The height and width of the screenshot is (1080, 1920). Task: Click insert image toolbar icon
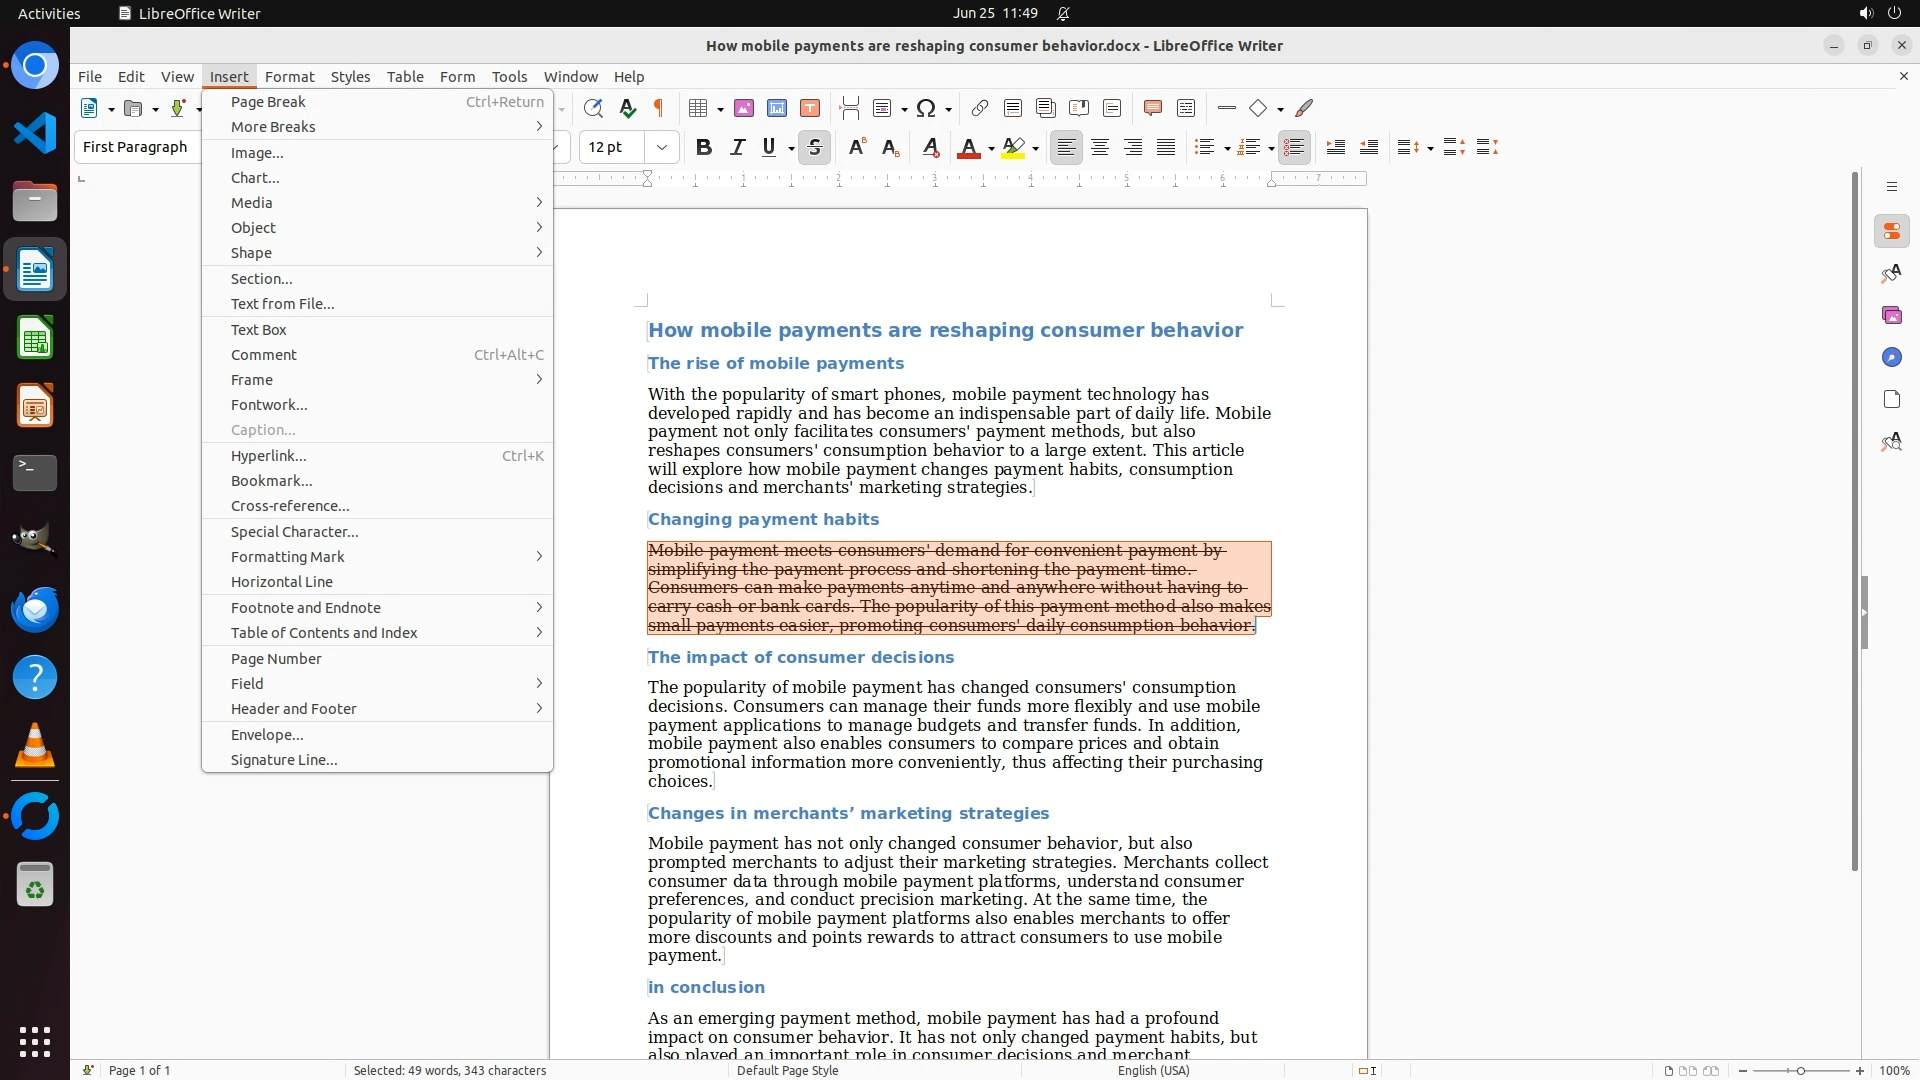[x=744, y=108]
